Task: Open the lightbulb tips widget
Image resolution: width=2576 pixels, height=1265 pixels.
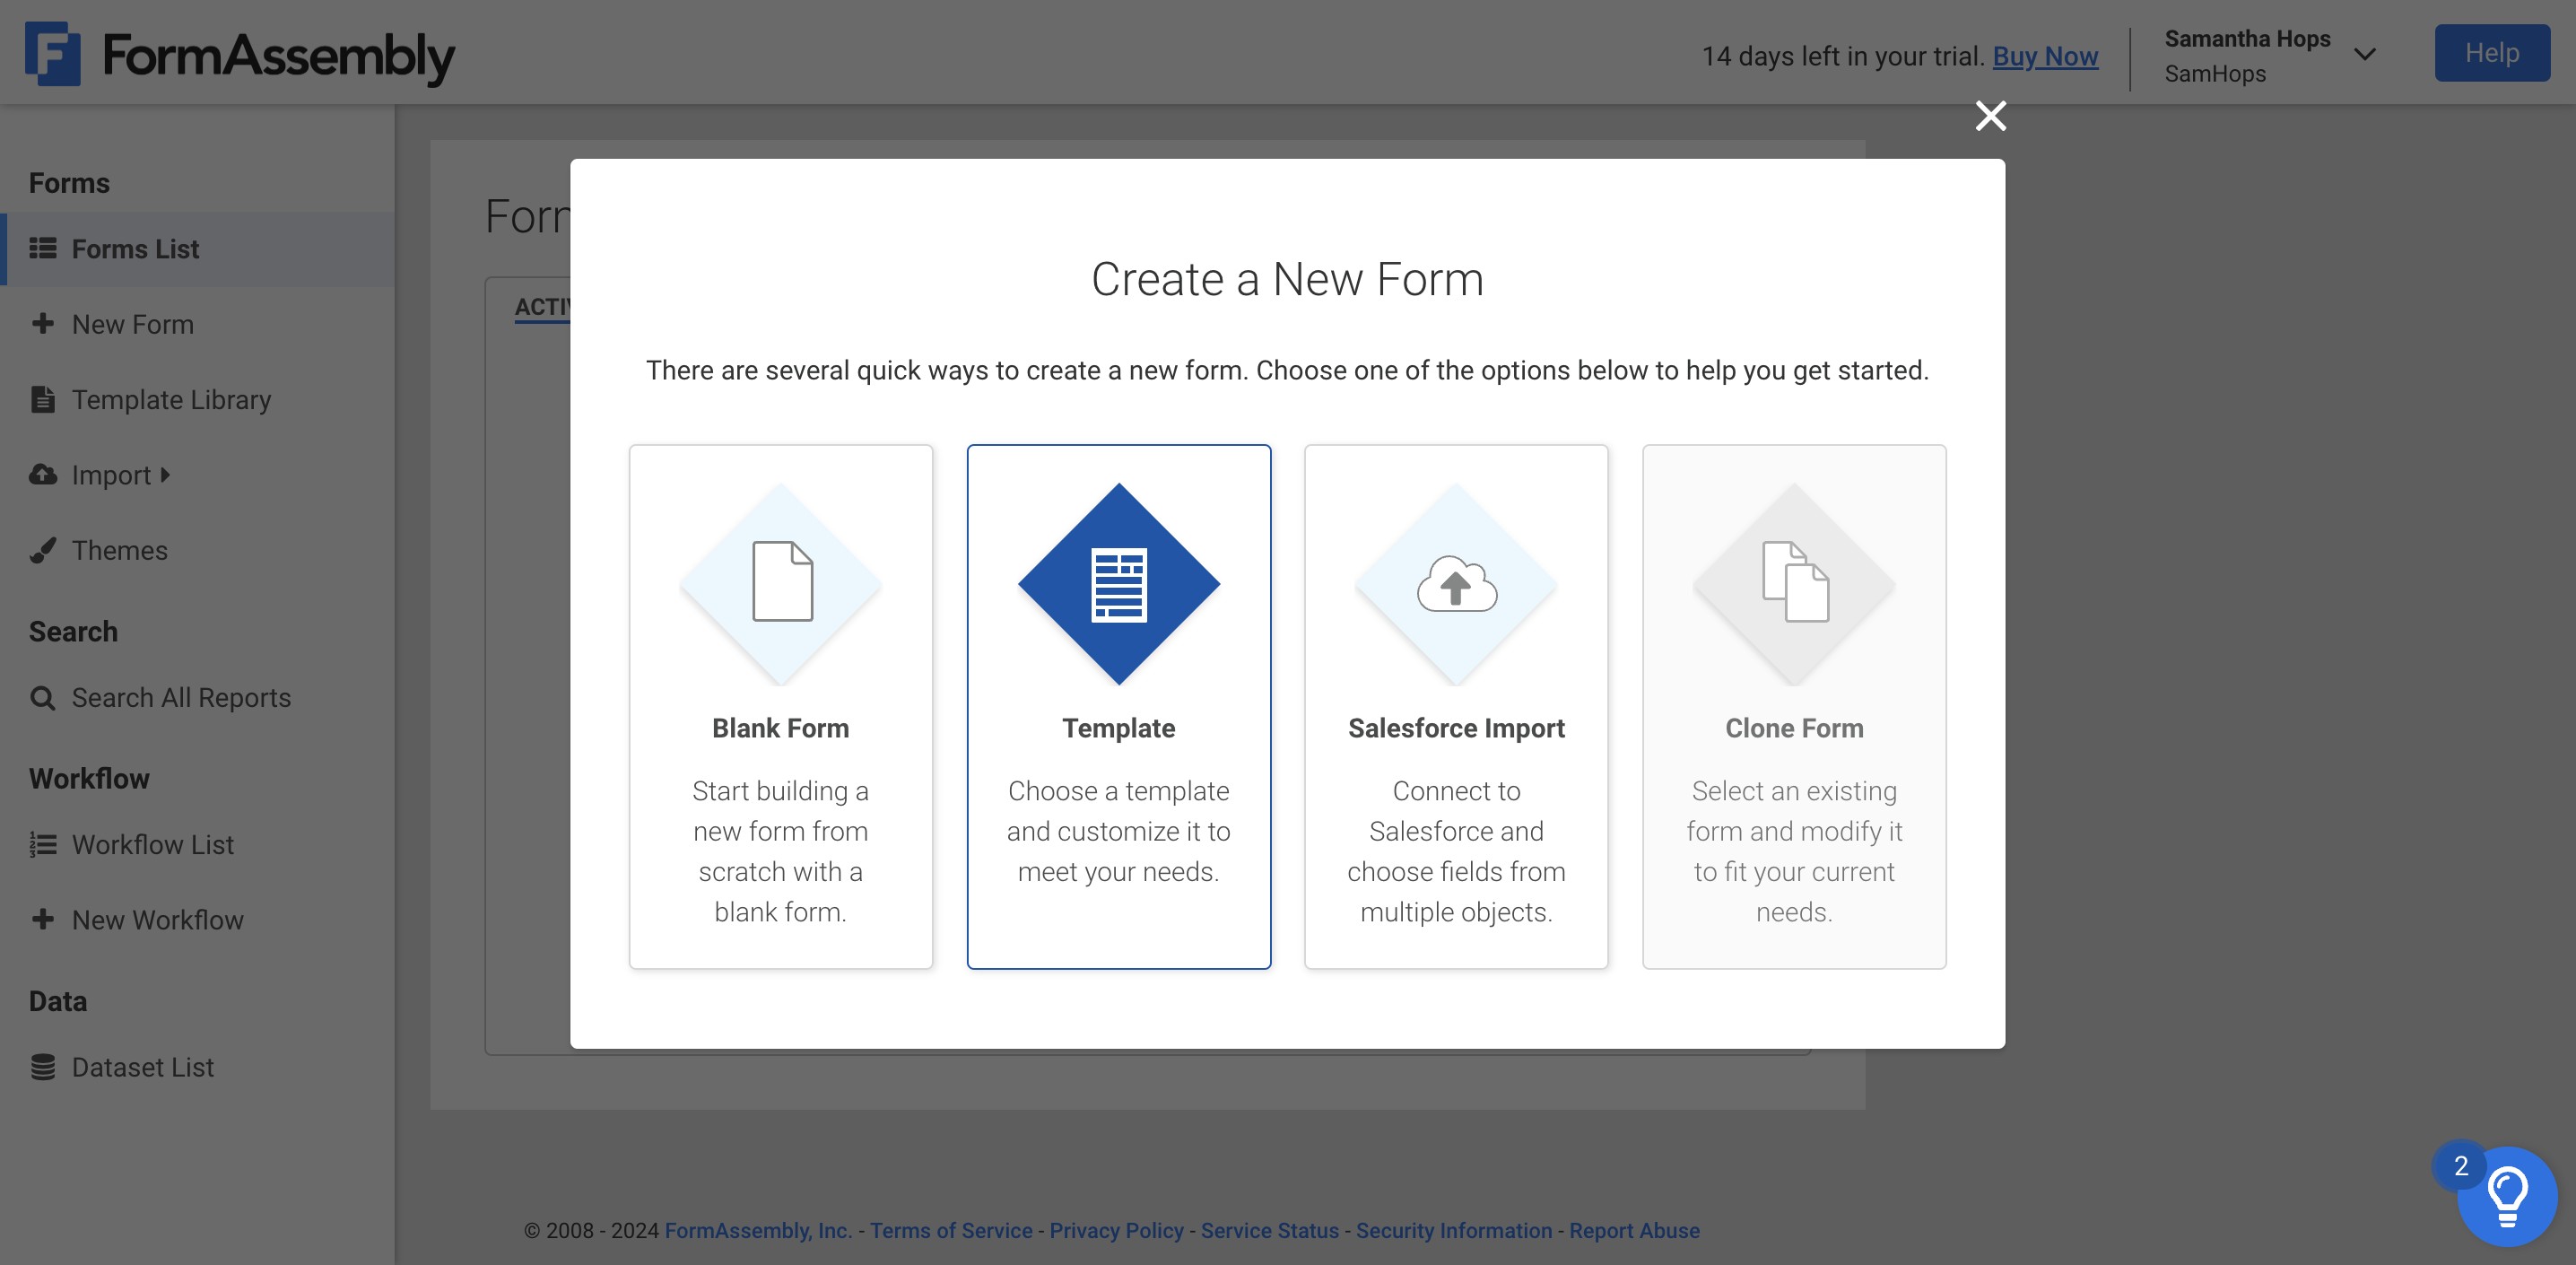Action: coord(2507,1196)
